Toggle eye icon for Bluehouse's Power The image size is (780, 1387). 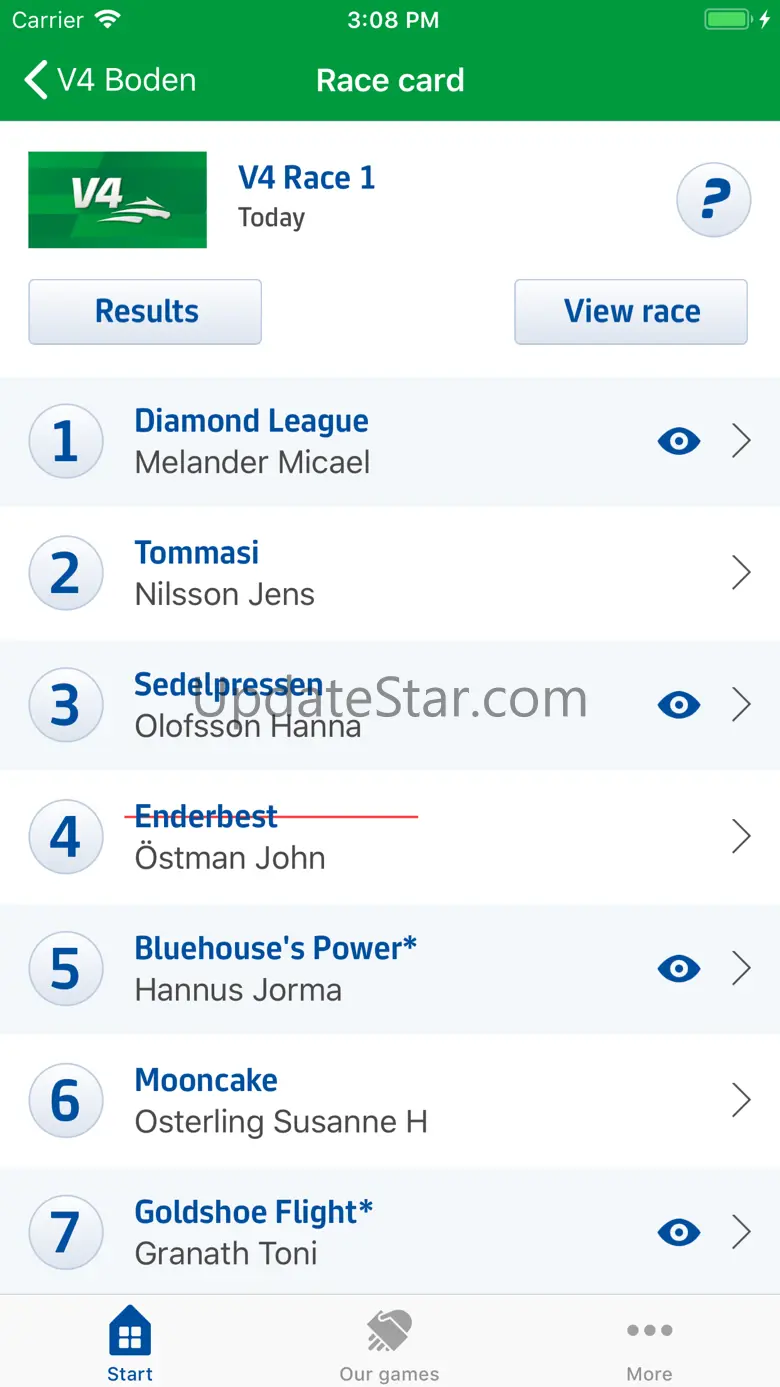pyautogui.click(x=679, y=968)
